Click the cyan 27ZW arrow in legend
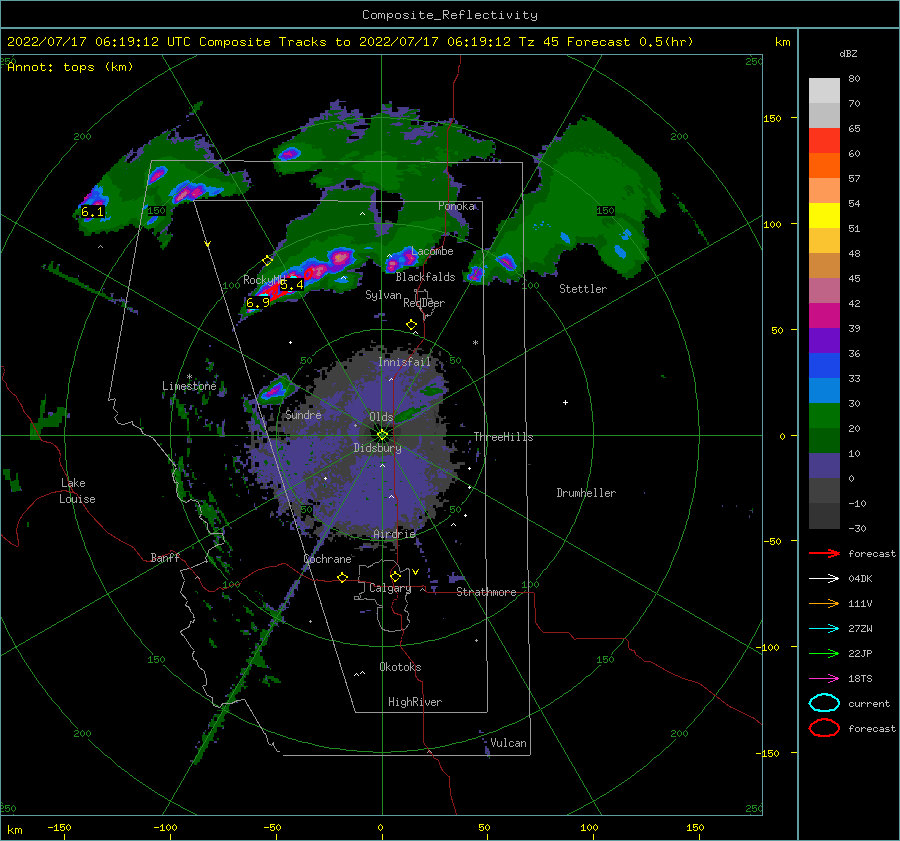Image resolution: width=900 pixels, height=841 pixels. point(825,629)
